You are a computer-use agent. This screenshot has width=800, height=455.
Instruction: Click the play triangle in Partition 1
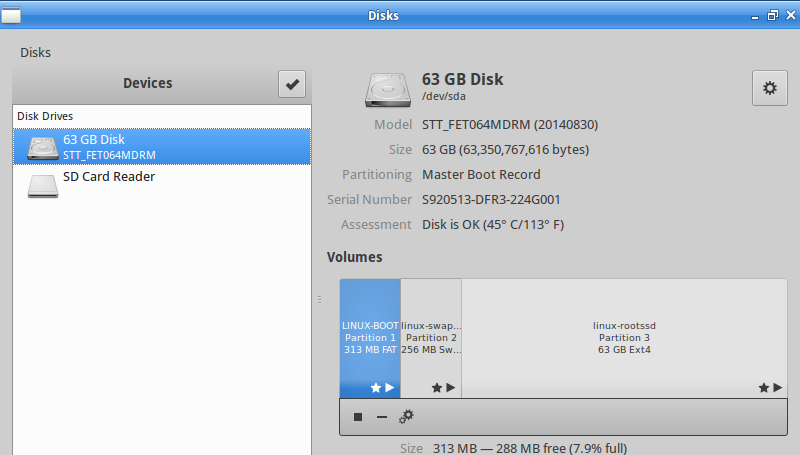390,388
